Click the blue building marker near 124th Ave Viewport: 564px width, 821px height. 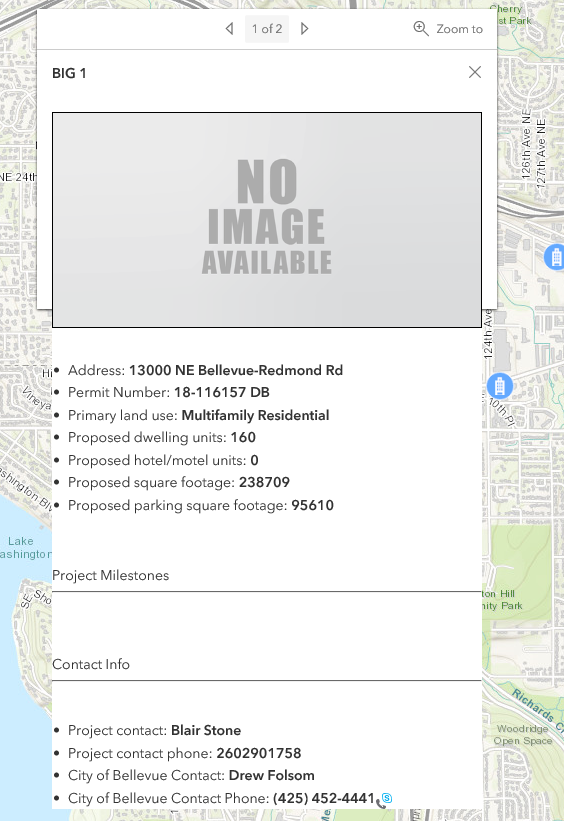(x=500, y=386)
